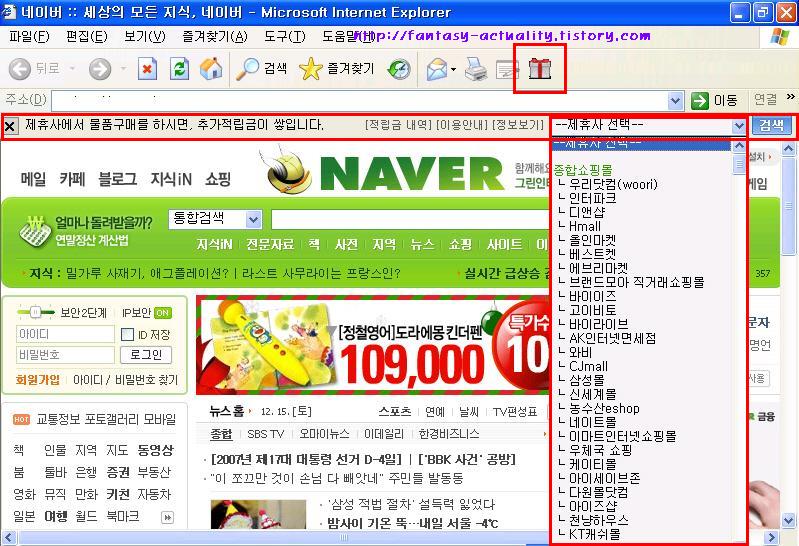Open the 정보보기 link
Screen dimensions: 799x546
point(518,125)
